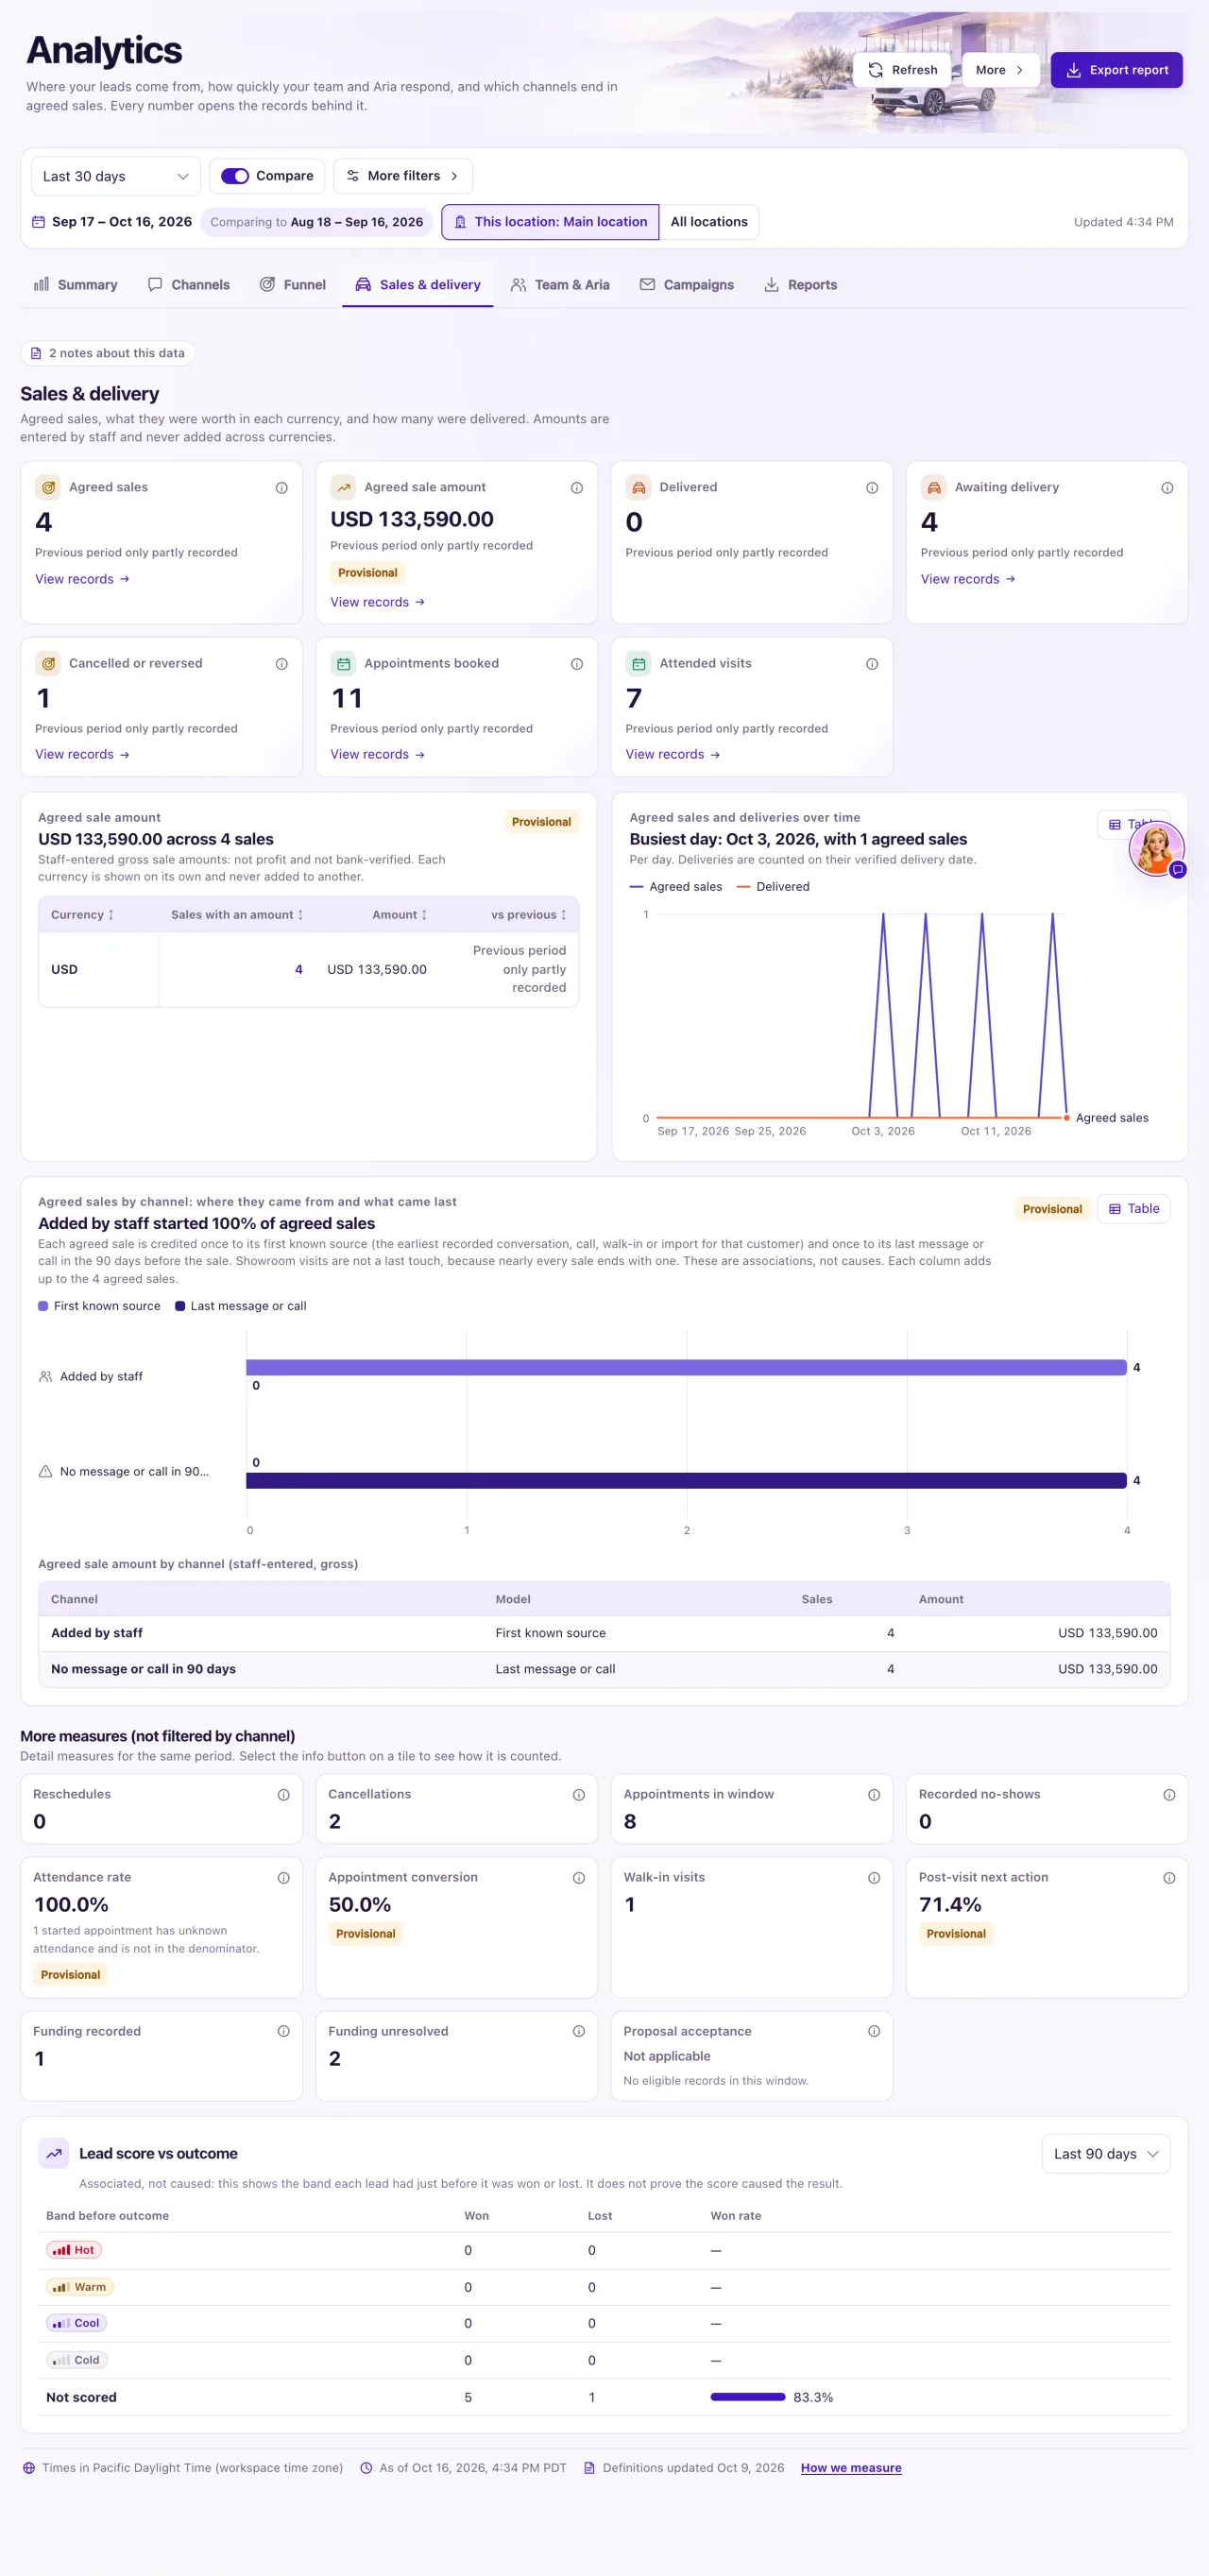Select This location: Main location

pos(550,222)
